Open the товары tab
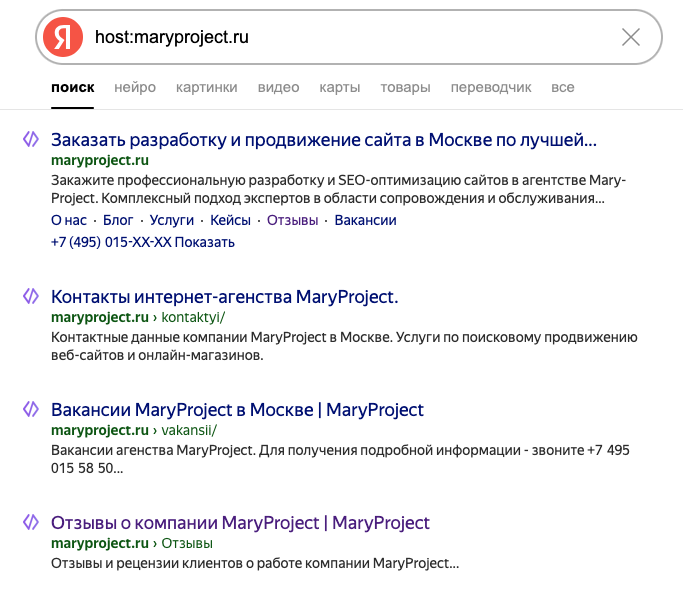Image resolution: width=683 pixels, height=601 pixels. [x=406, y=87]
